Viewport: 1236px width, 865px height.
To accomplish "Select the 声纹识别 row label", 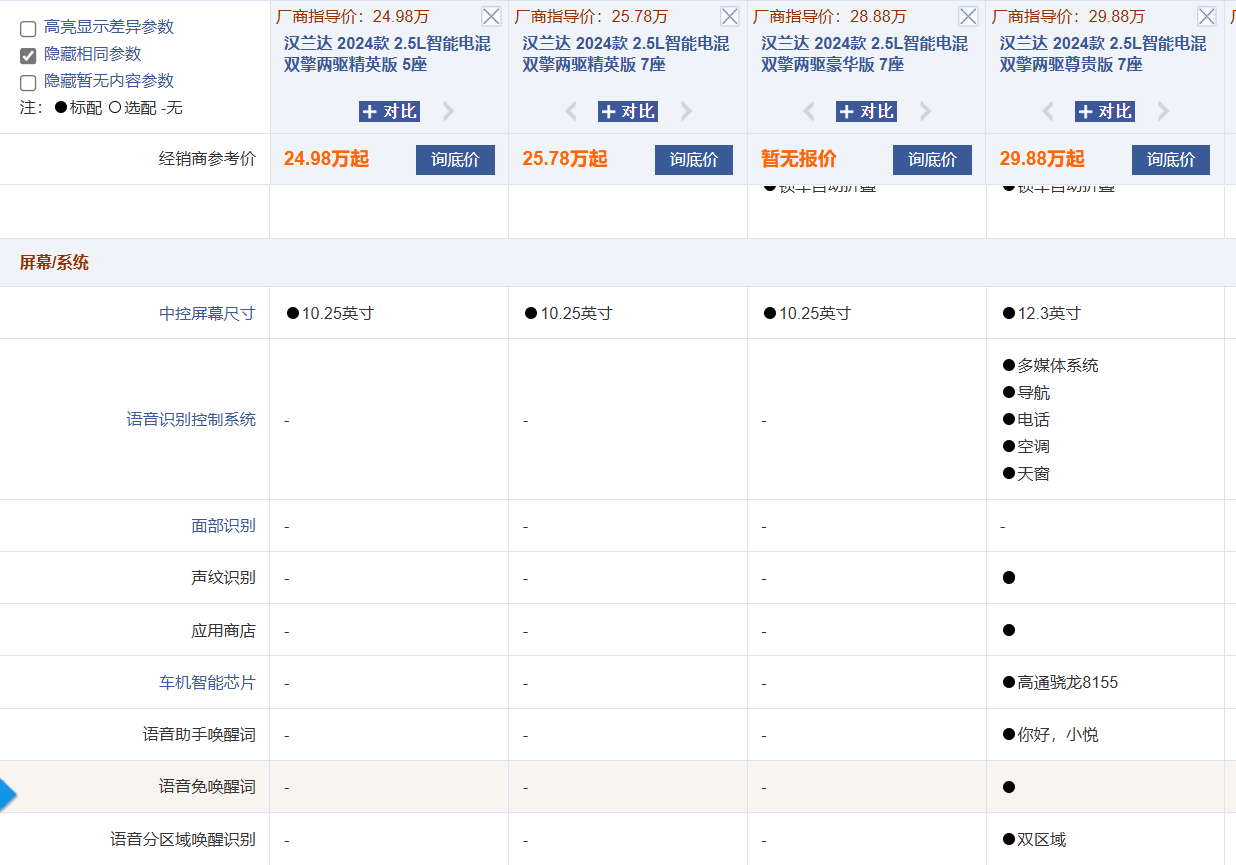I will tap(223, 577).
